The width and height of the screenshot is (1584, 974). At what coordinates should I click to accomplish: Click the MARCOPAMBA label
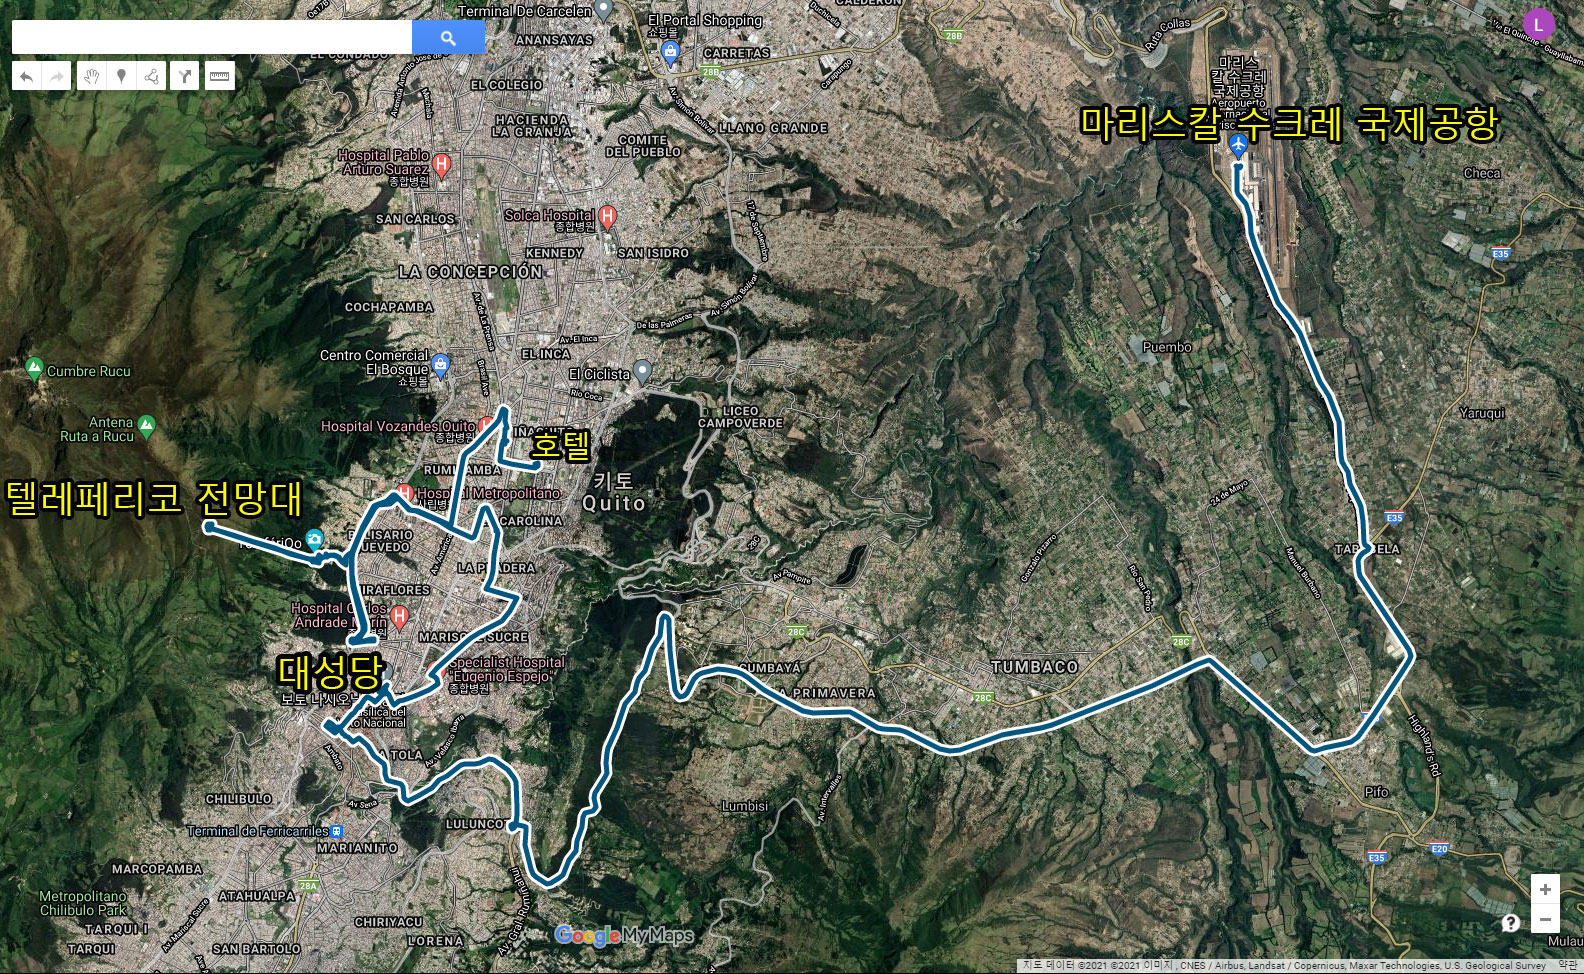click(x=157, y=869)
